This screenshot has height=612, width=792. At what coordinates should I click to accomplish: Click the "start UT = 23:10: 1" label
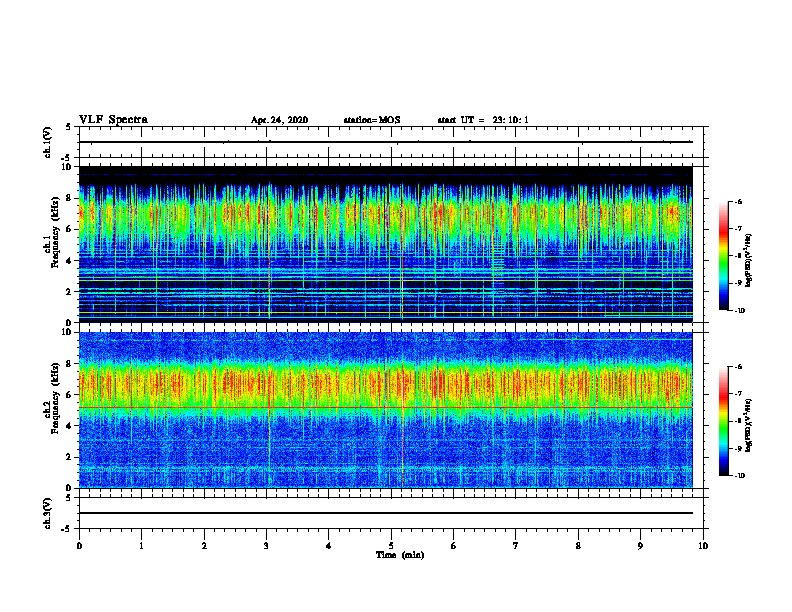coord(483,120)
